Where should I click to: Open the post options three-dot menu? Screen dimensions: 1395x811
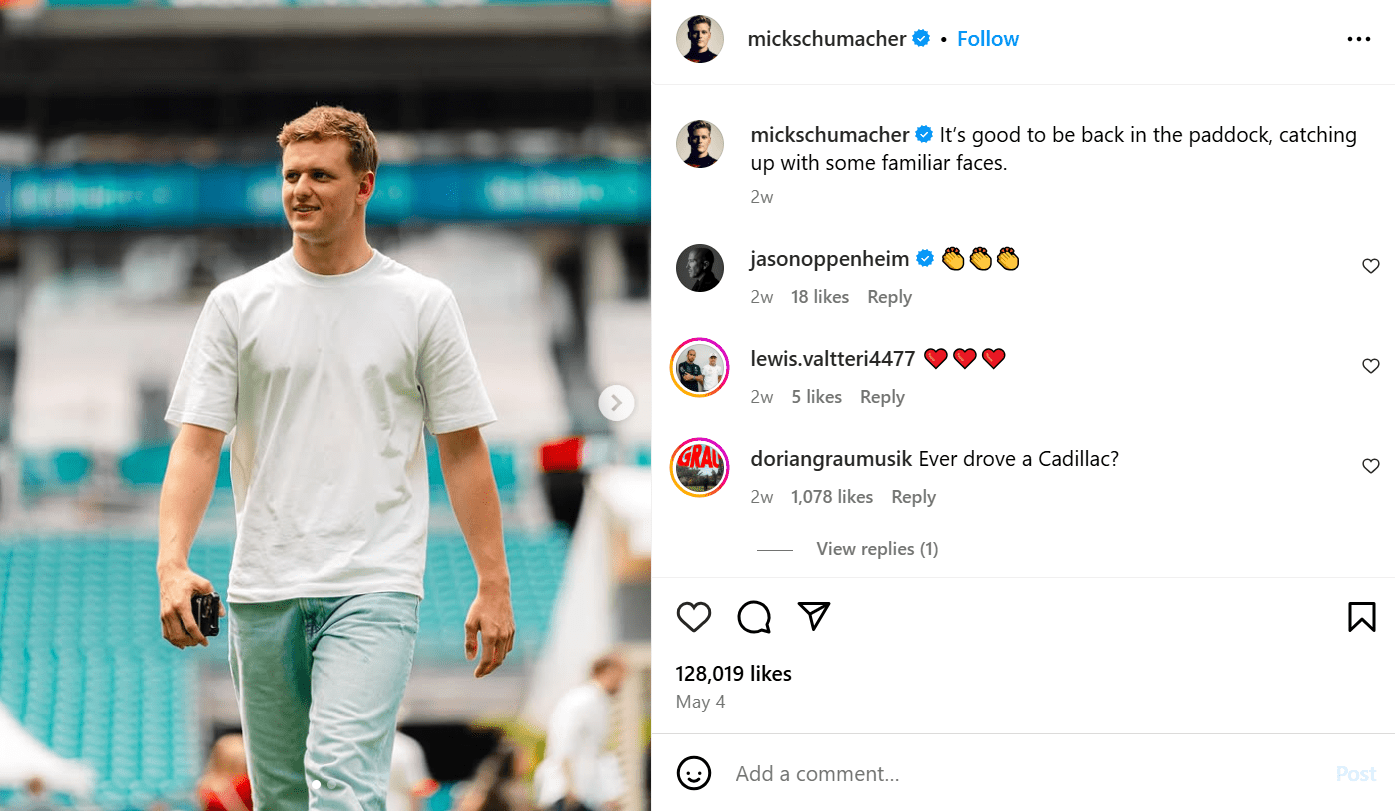click(1359, 38)
